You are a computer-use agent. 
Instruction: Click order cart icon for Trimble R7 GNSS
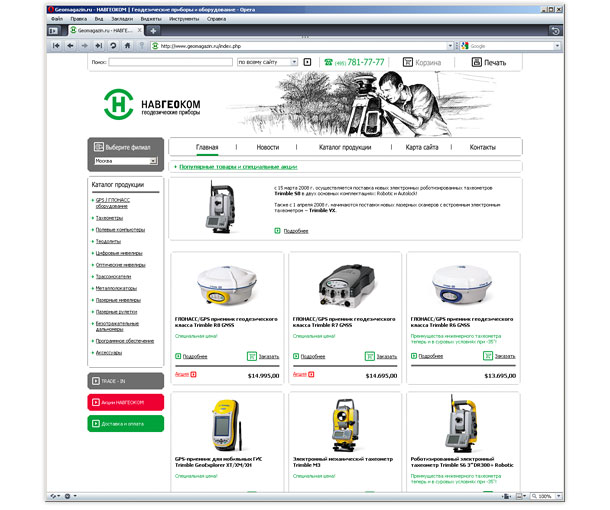point(370,356)
